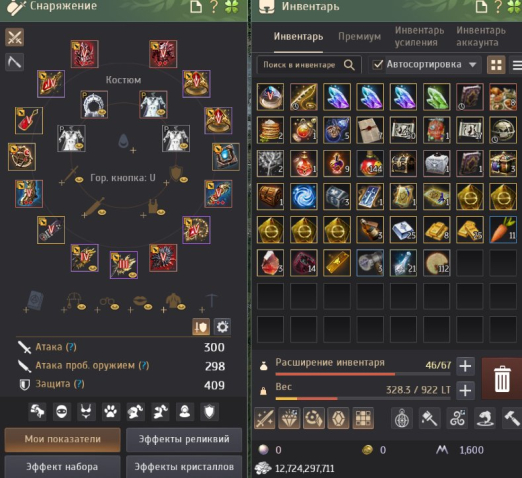
Task: Click the carrot item in inventory
Action: pos(503,229)
